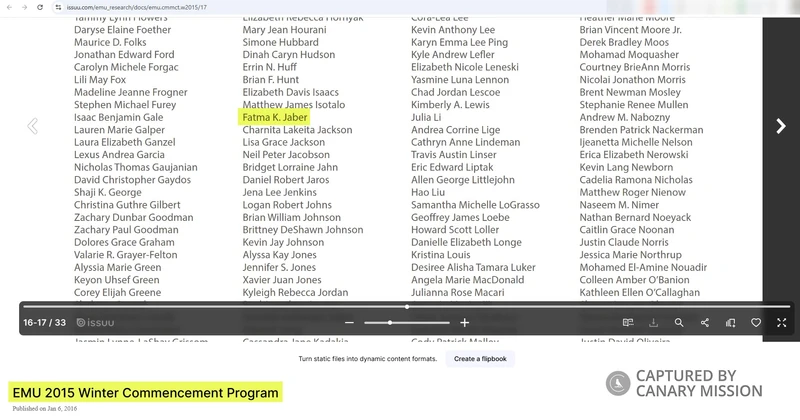800x420 pixels.
Task: Select the name Fatma K. Jaber
Action: click(274, 117)
